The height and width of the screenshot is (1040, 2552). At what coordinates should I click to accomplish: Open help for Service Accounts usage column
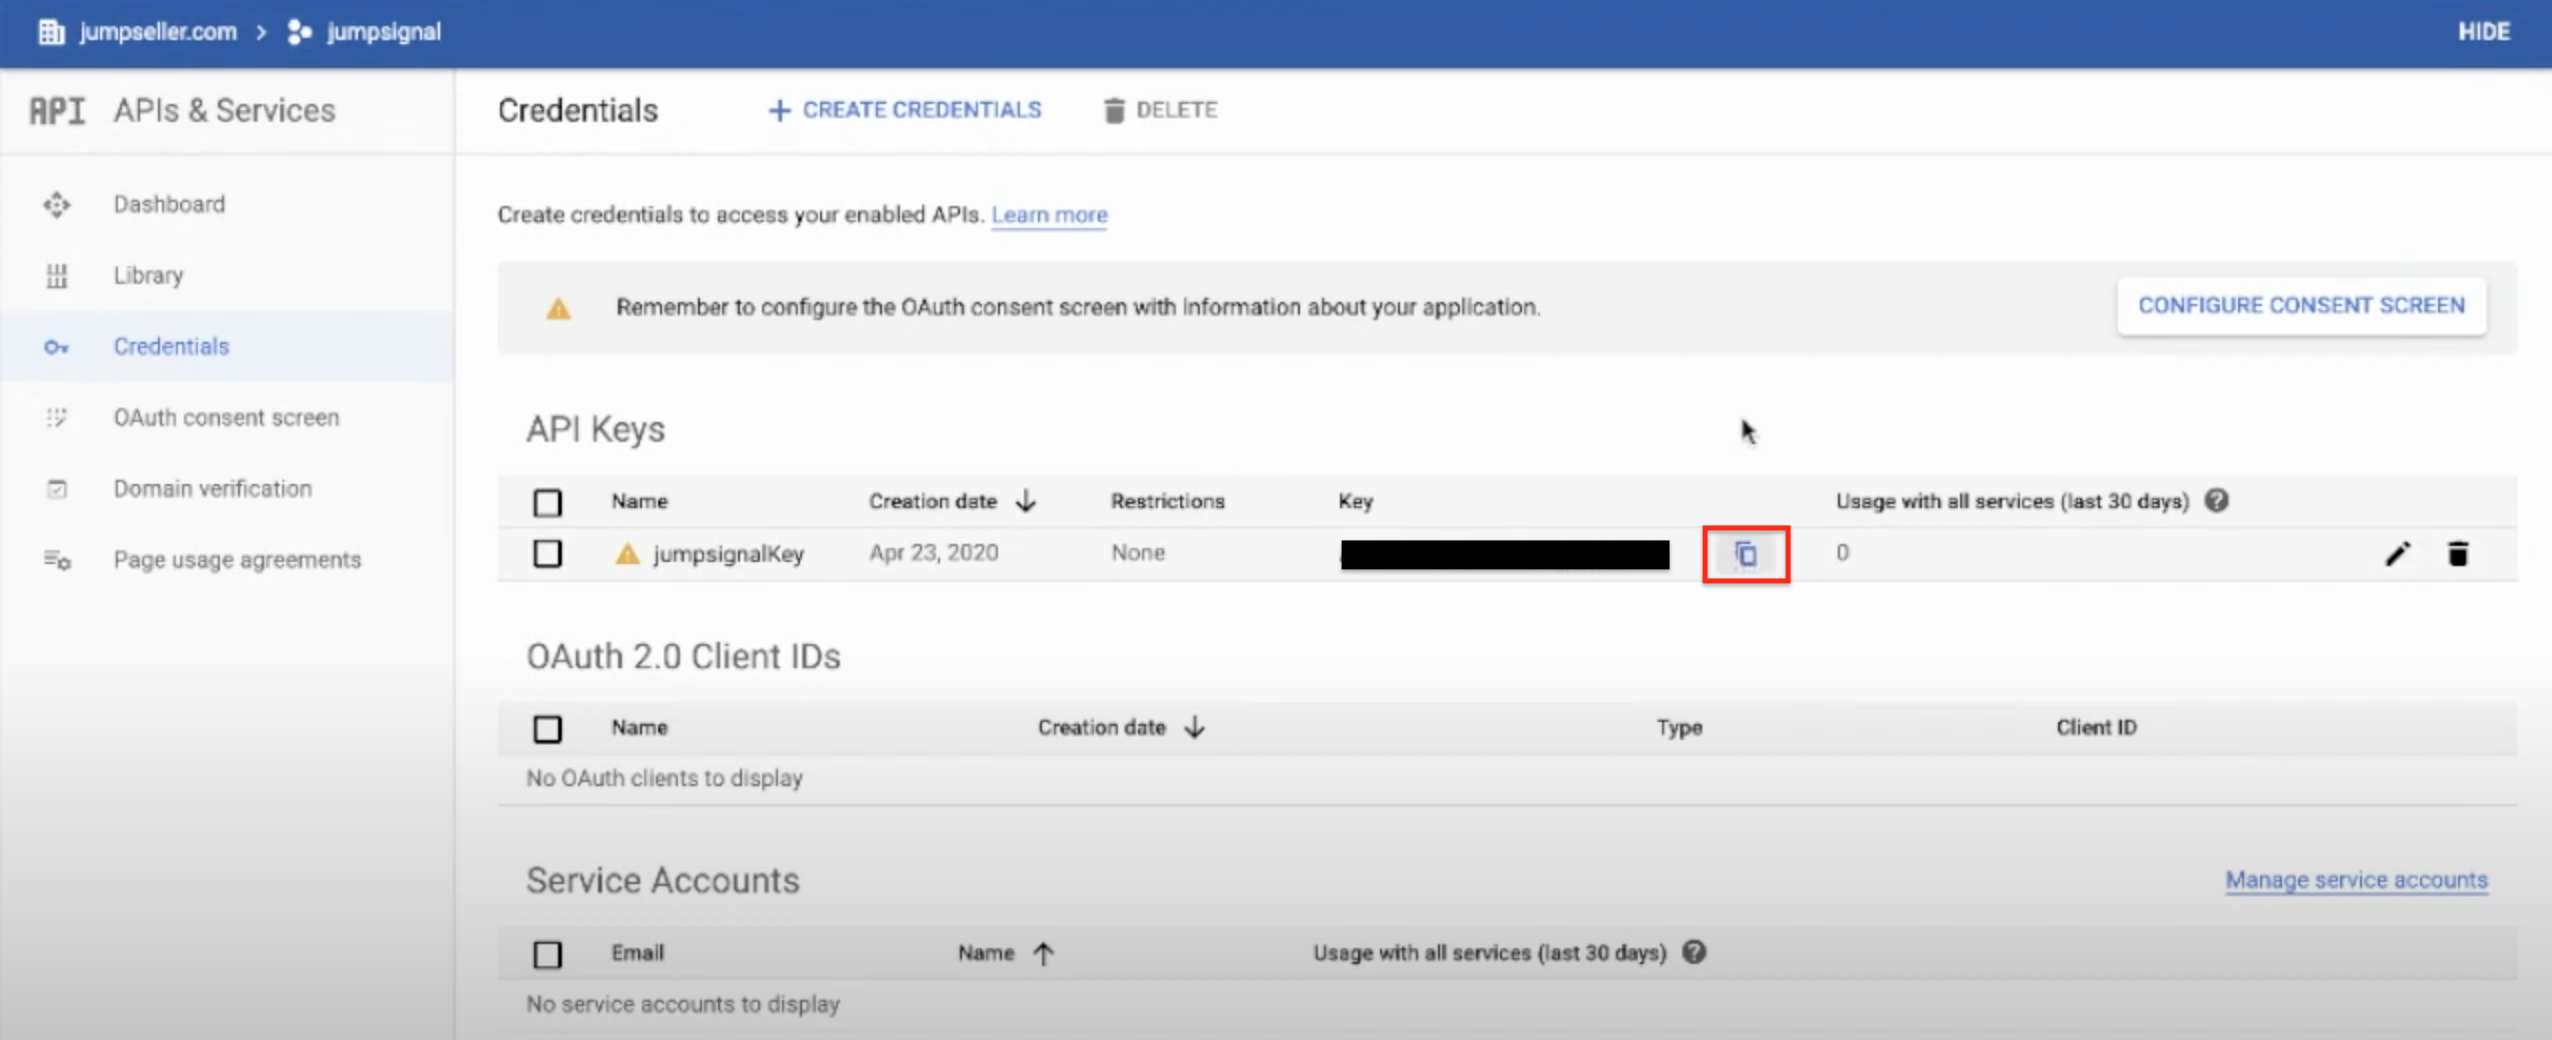click(1694, 952)
